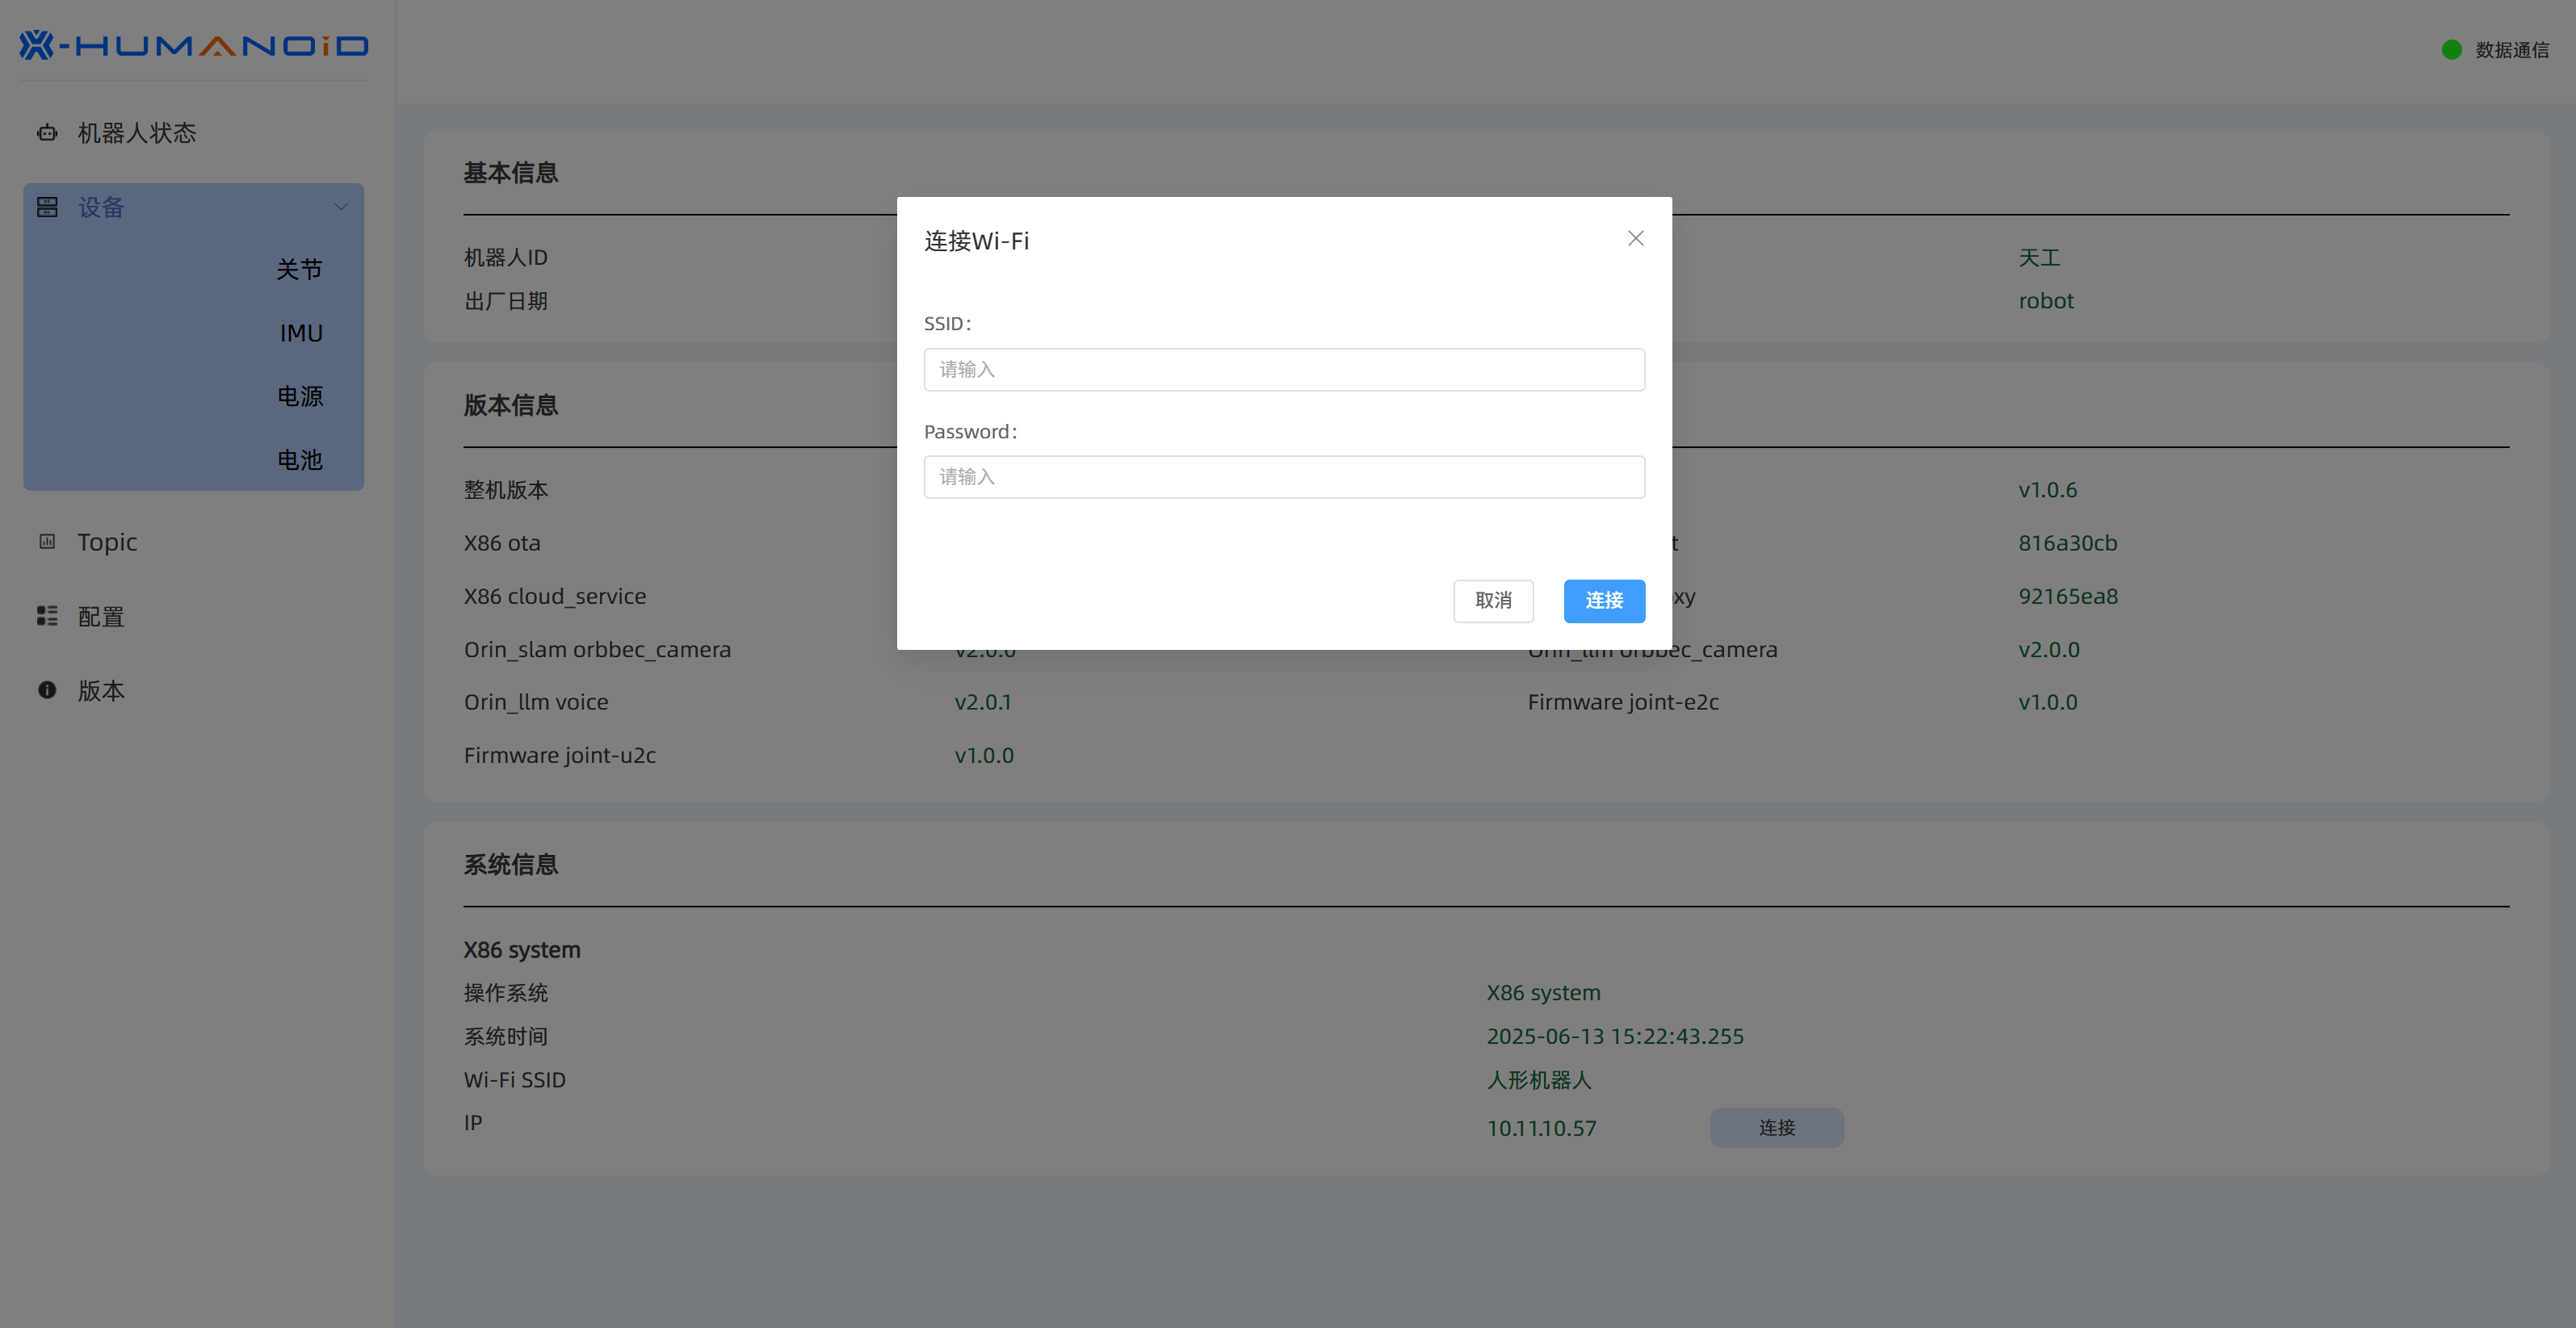Focus the Password input field
The width and height of the screenshot is (2576, 1328).
click(x=1283, y=477)
